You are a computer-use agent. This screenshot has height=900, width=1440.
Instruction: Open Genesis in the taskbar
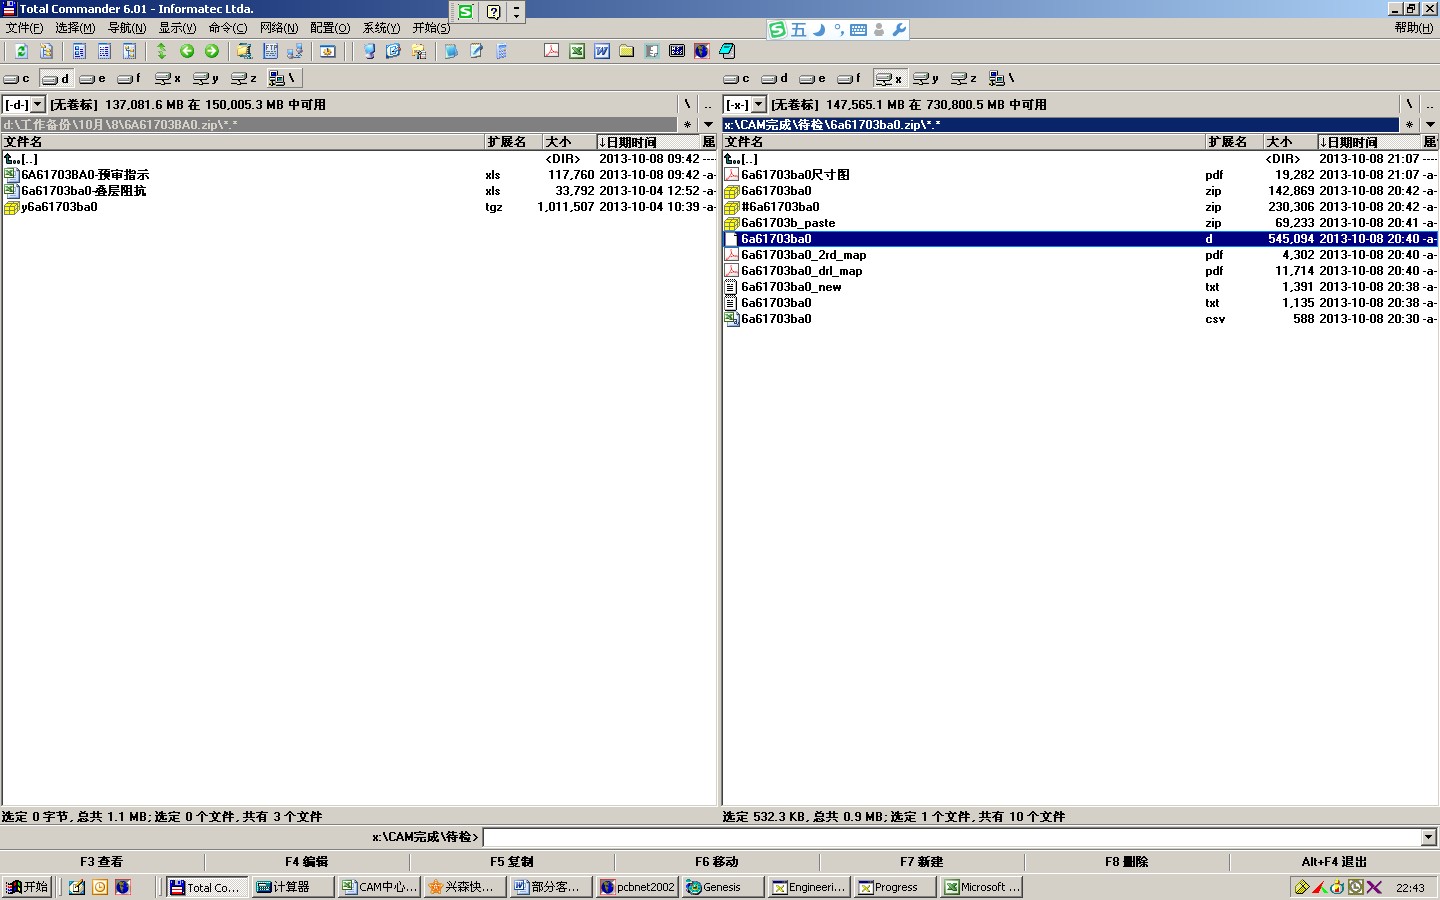tap(723, 887)
